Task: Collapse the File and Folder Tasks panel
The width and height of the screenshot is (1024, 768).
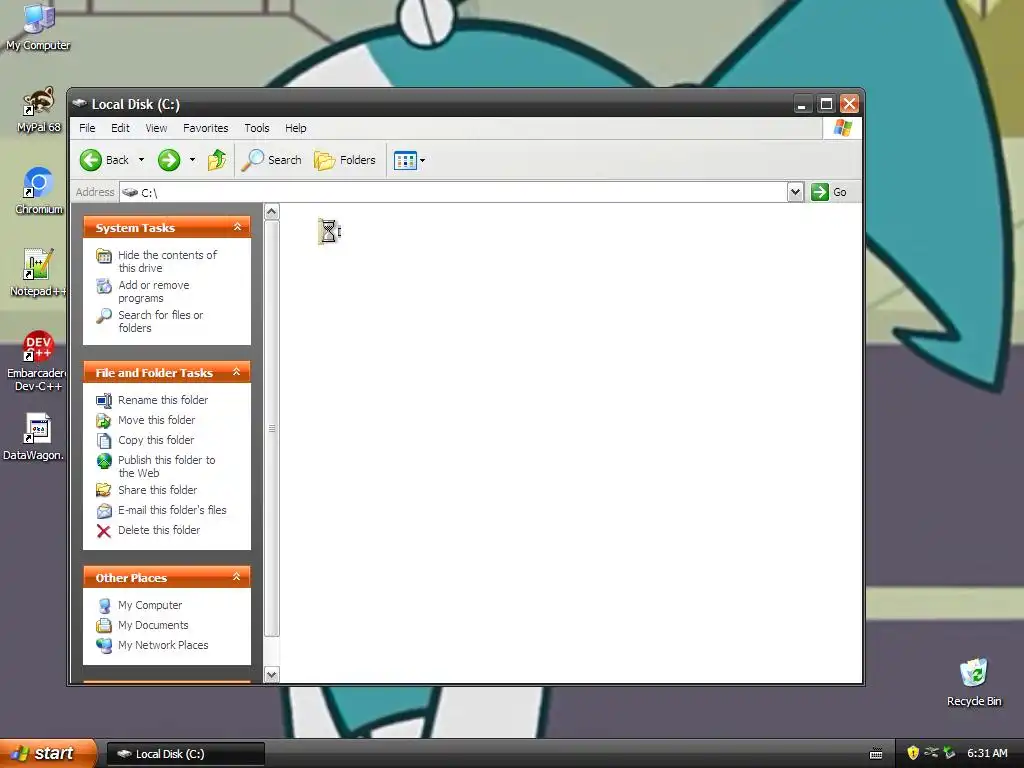Action: point(237,372)
